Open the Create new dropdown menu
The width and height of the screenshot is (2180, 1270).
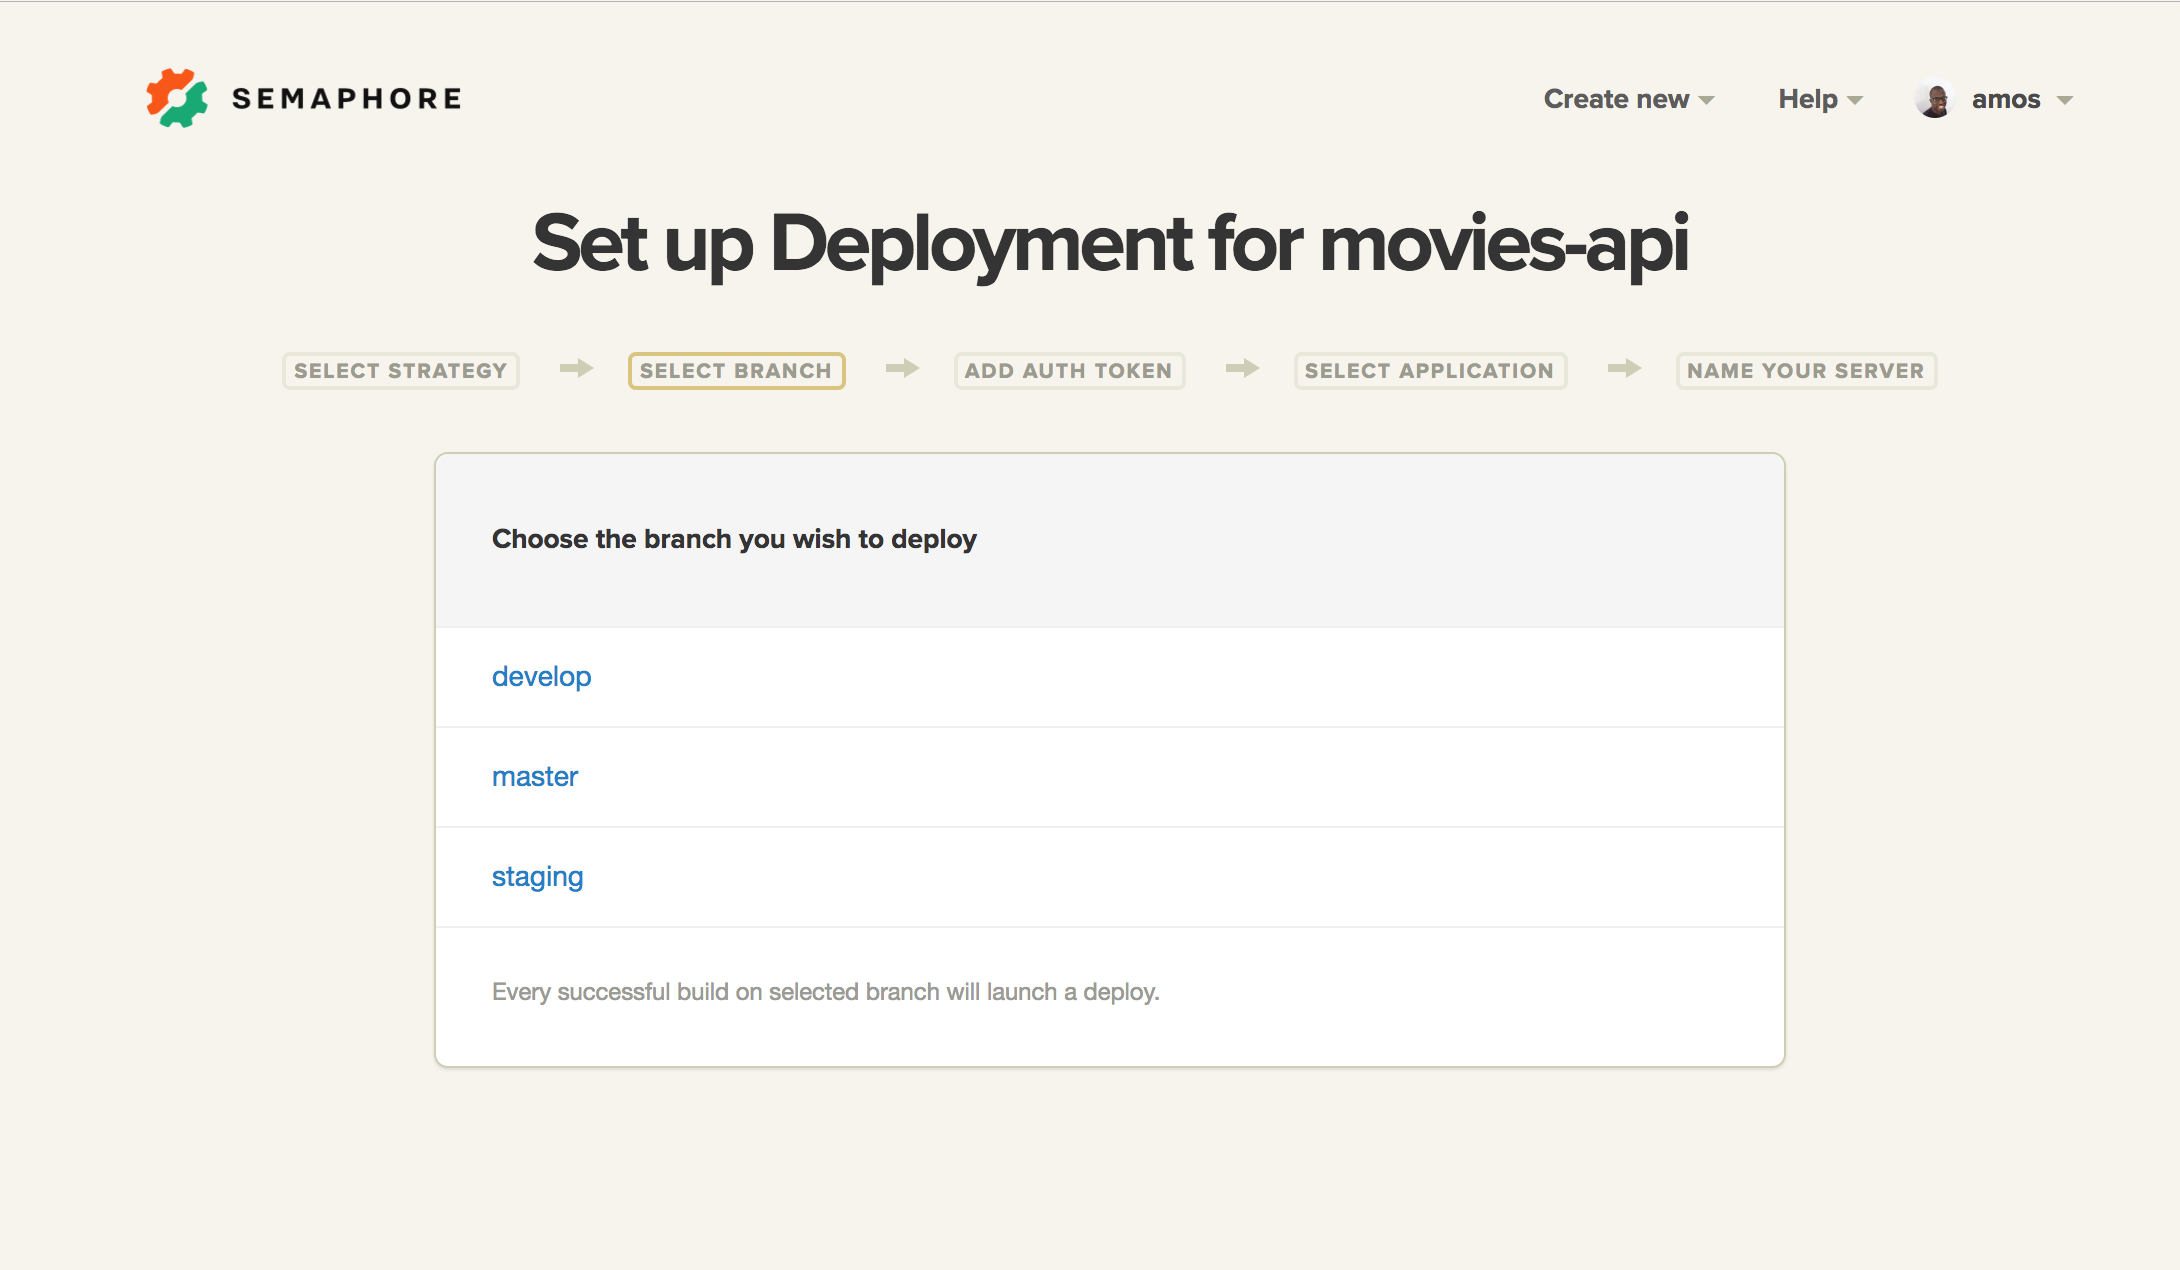coord(1629,99)
